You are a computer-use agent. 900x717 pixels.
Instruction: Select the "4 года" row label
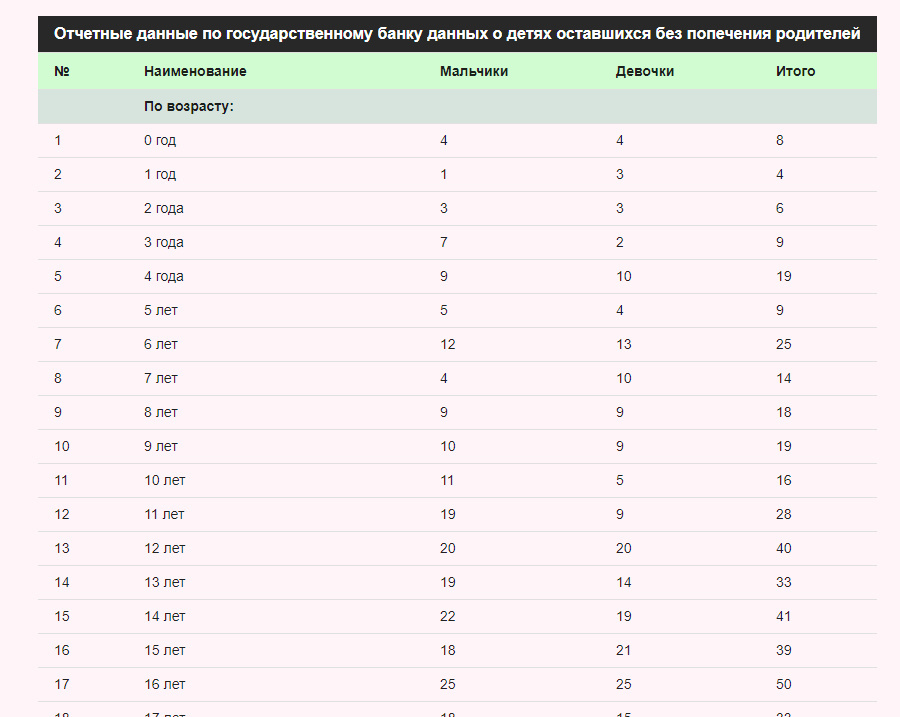(164, 276)
